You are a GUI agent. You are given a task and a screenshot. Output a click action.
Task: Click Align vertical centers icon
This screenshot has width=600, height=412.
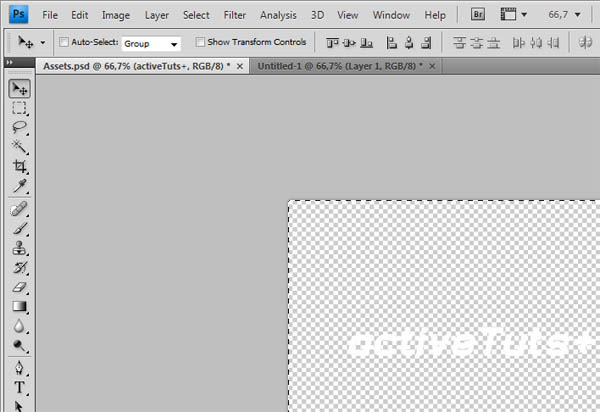tap(349, 42)
